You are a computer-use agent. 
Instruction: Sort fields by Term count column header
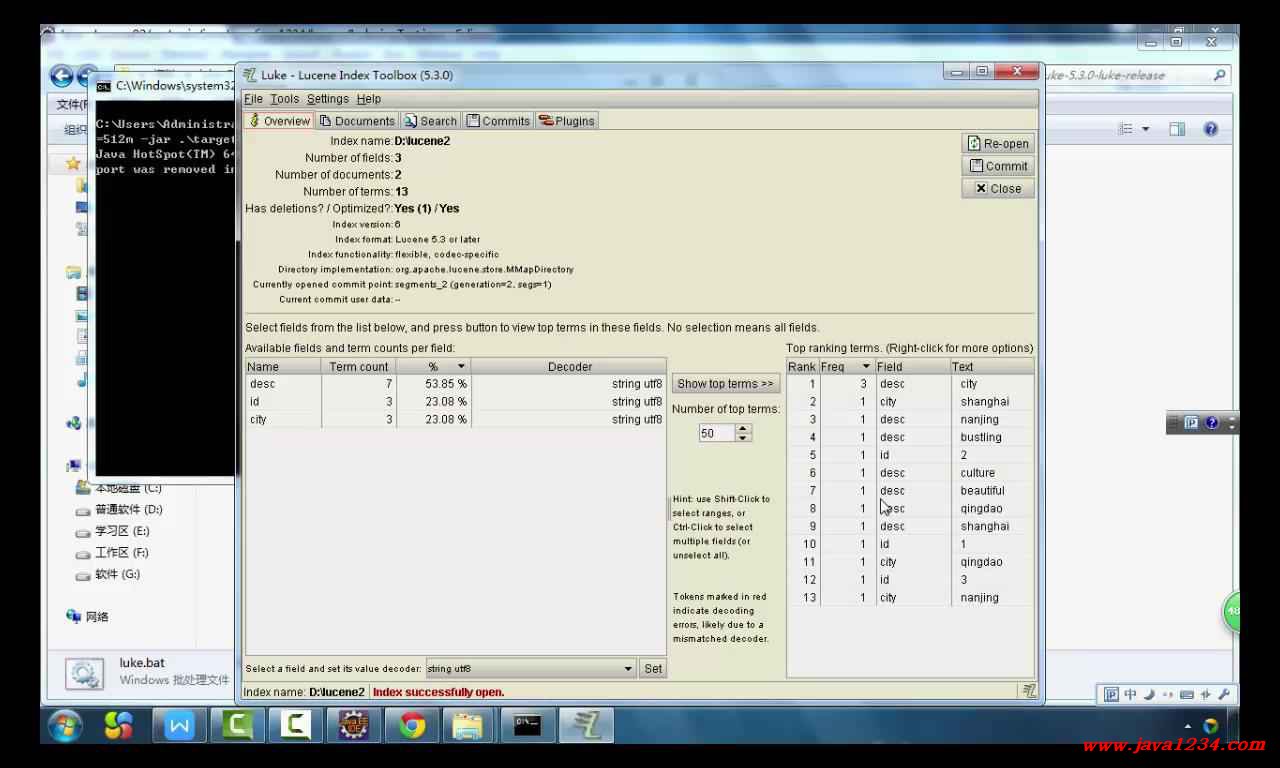pyautogui.click(x=359, y=367)
